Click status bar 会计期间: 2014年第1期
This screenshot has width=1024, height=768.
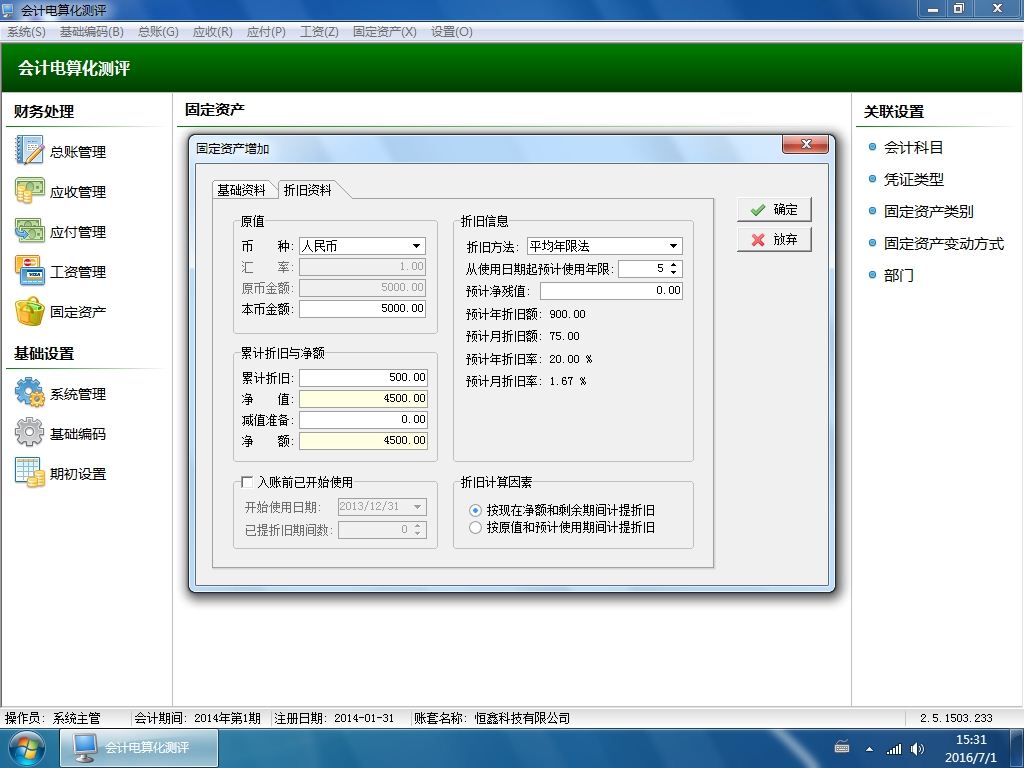[197, 718]
